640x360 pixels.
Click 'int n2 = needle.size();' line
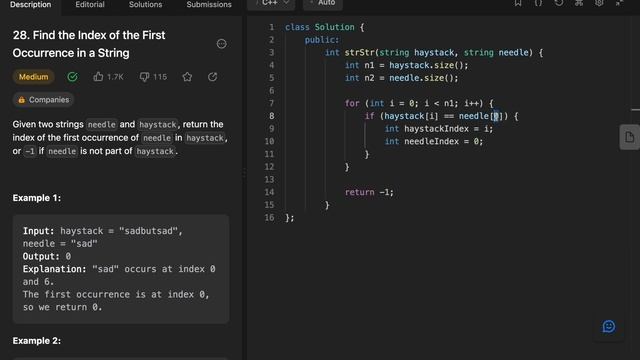pyautogui.click(x=402, y=78)
